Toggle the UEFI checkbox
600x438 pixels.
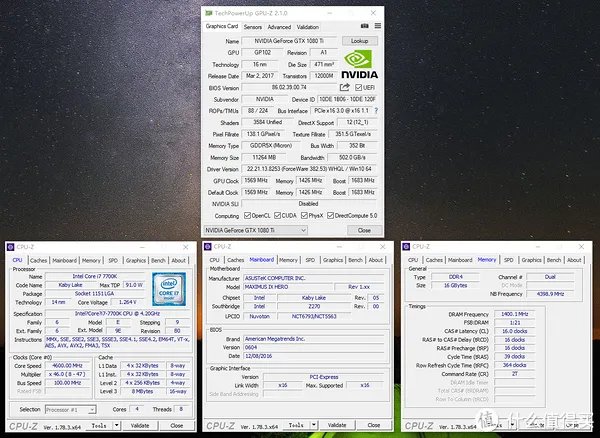click(x=358, y=88)
